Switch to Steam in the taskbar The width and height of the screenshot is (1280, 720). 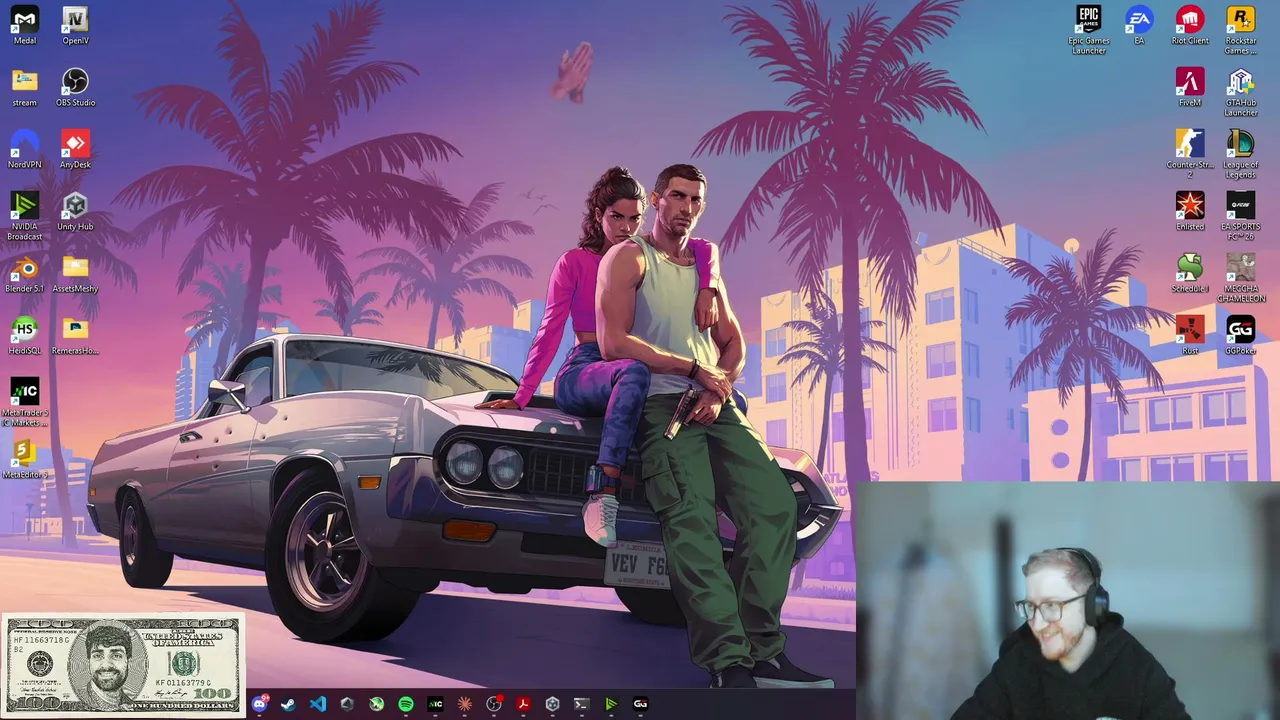point(288,704)
